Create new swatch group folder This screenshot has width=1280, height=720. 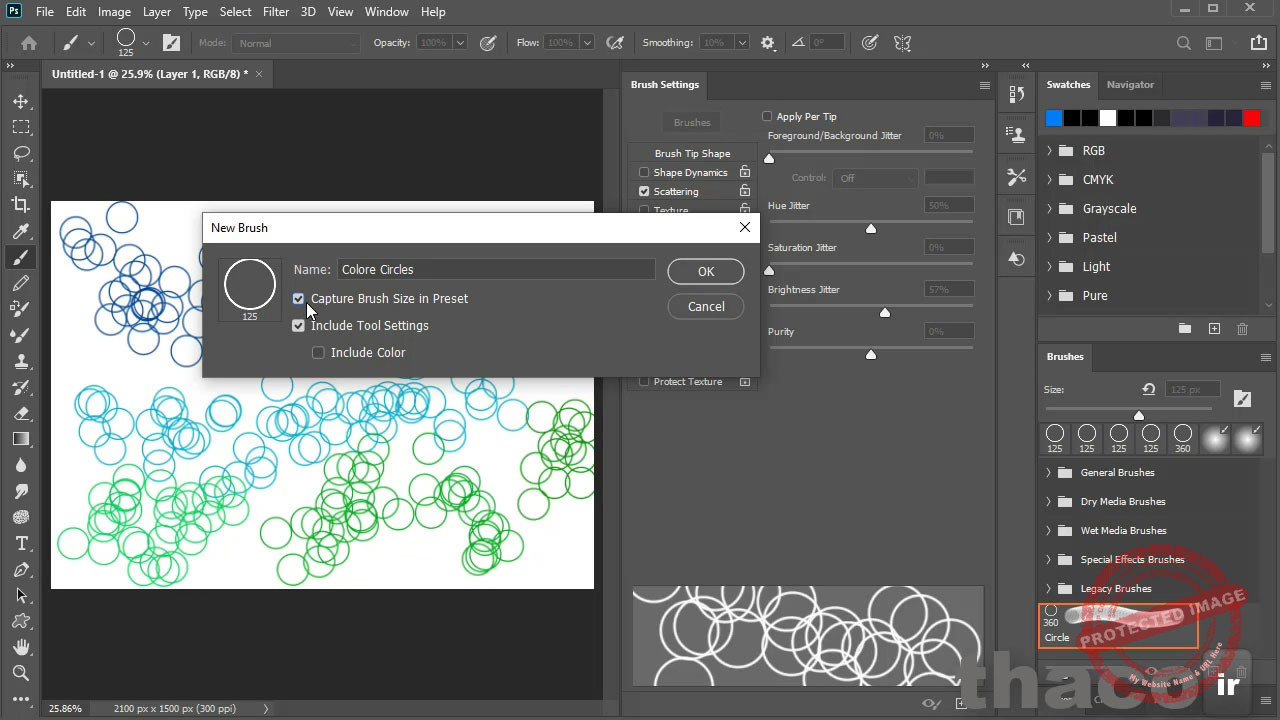pos(1185,329)
